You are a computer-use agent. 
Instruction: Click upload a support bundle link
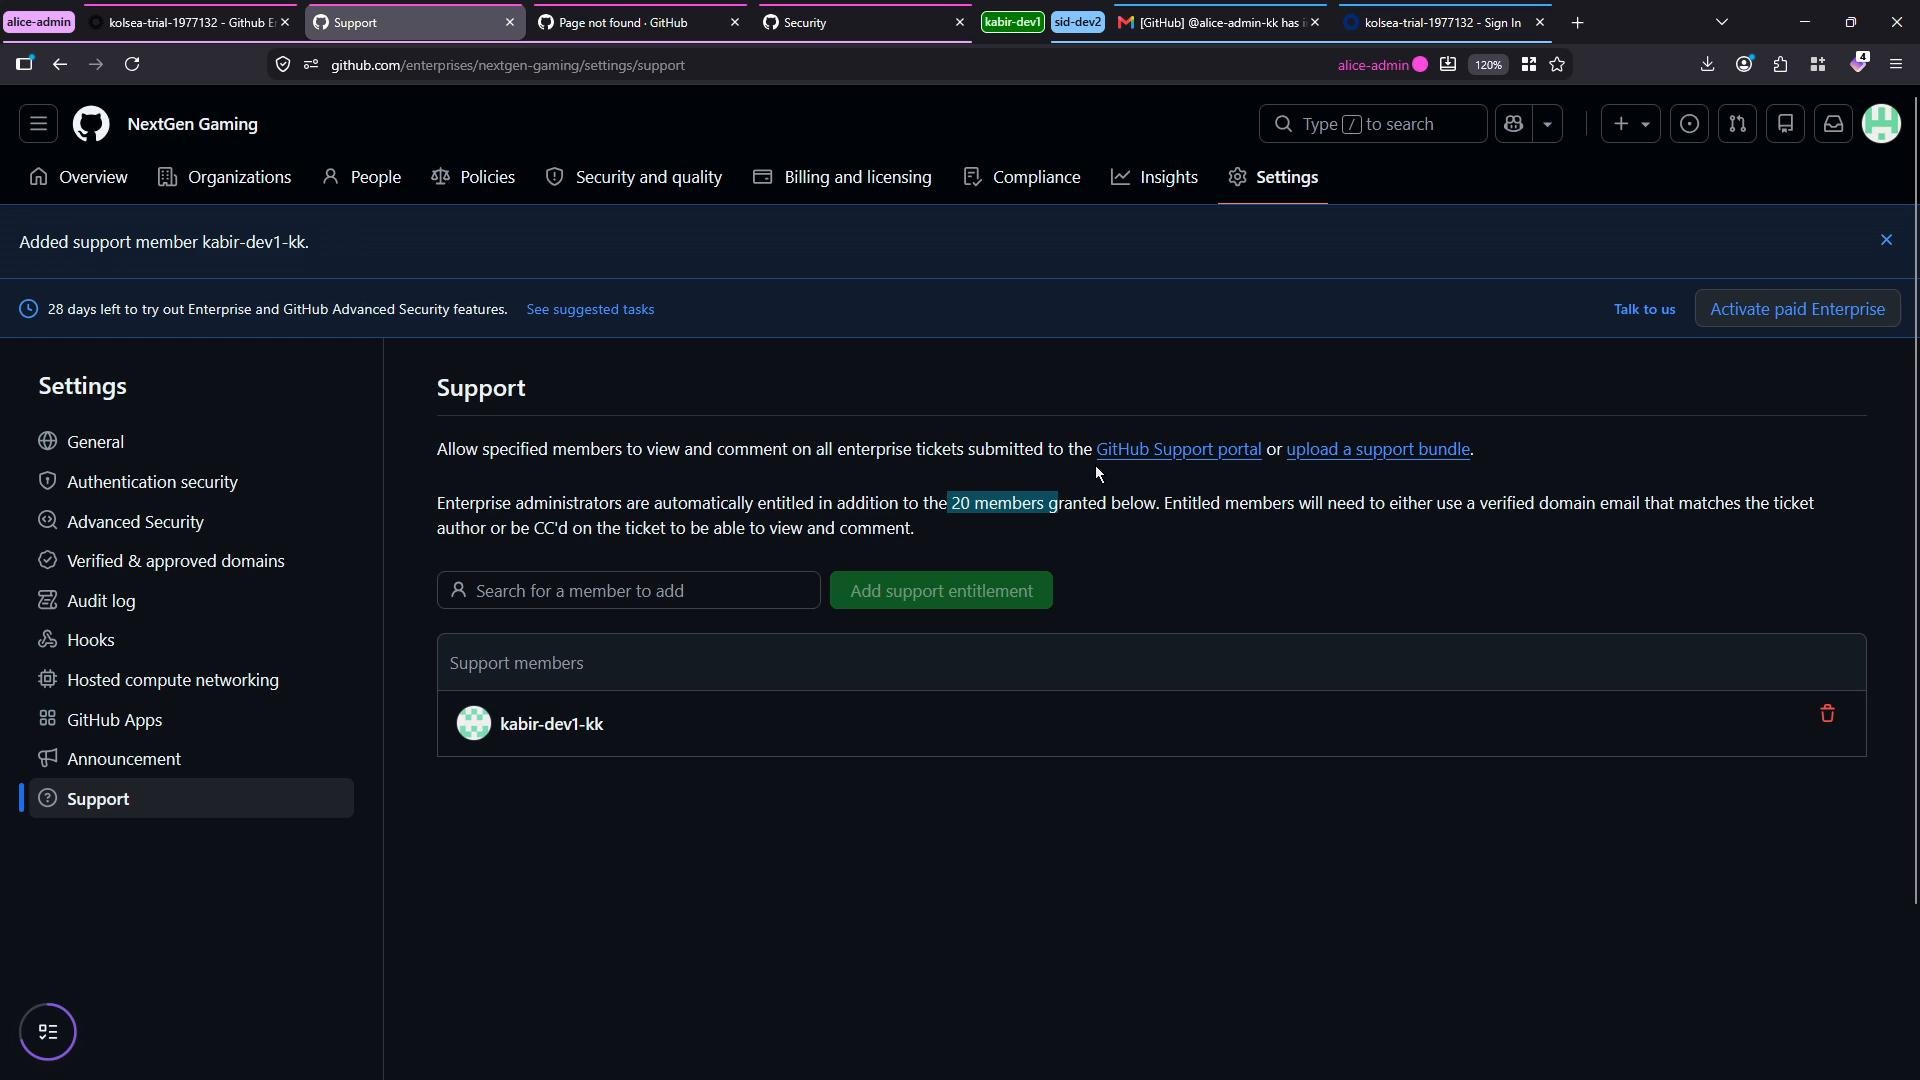click(1378, 450)
